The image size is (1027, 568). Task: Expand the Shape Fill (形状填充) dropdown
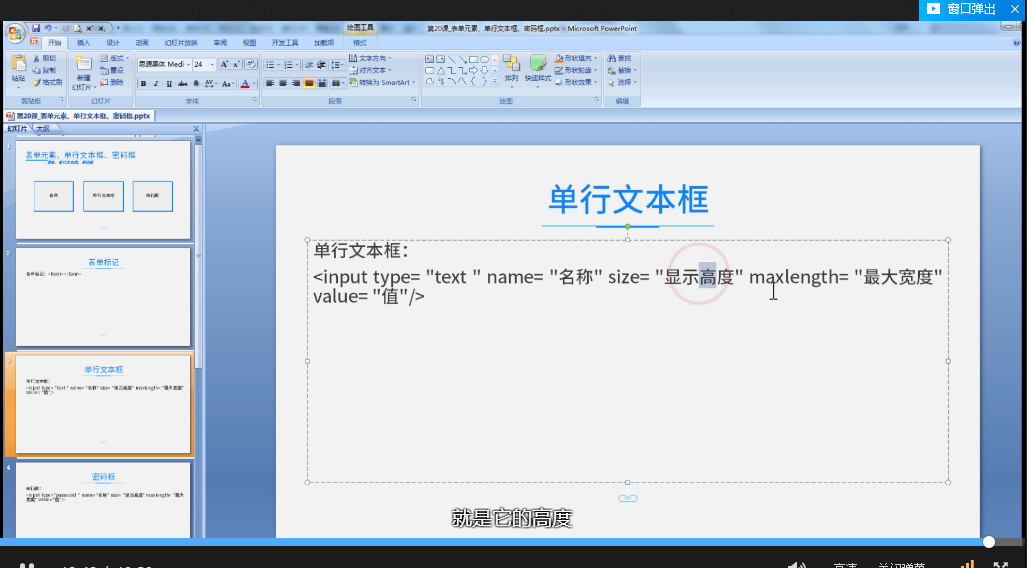tap(597, 58)
